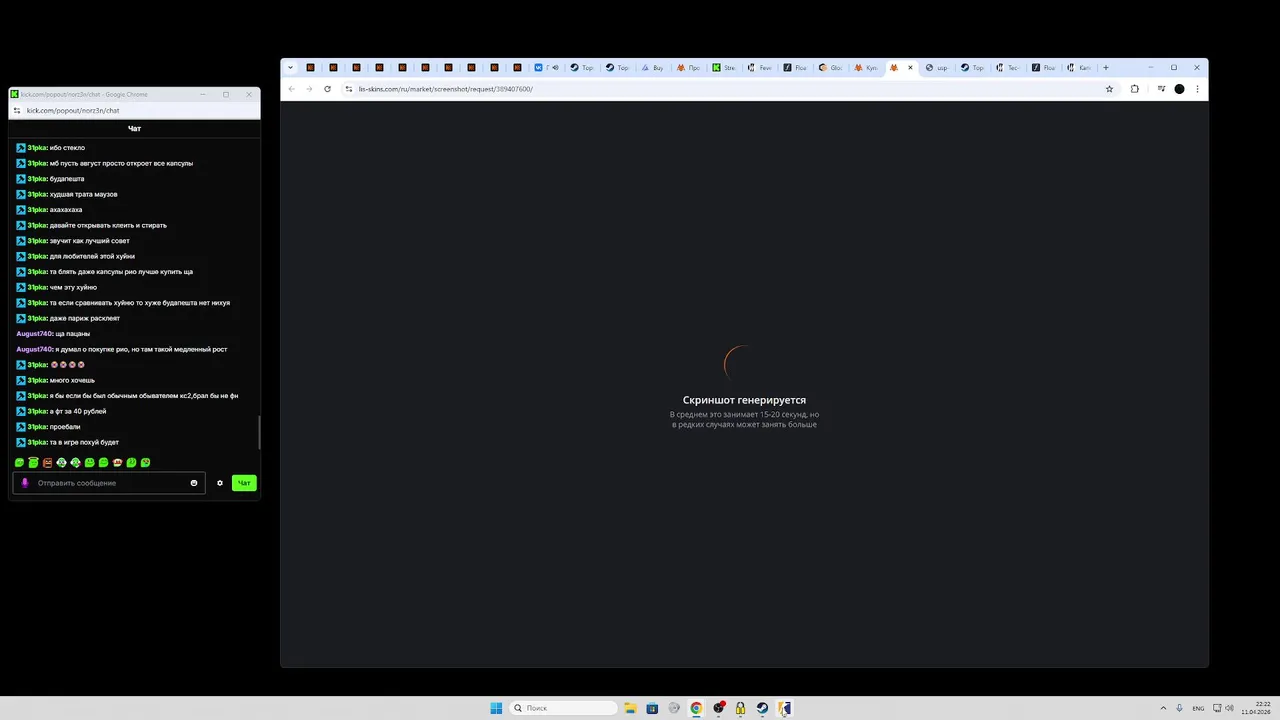The width and height of the screenshot is (1280, 720).
Task: Open File Explorer from taskbar
Action: point(630,708)
